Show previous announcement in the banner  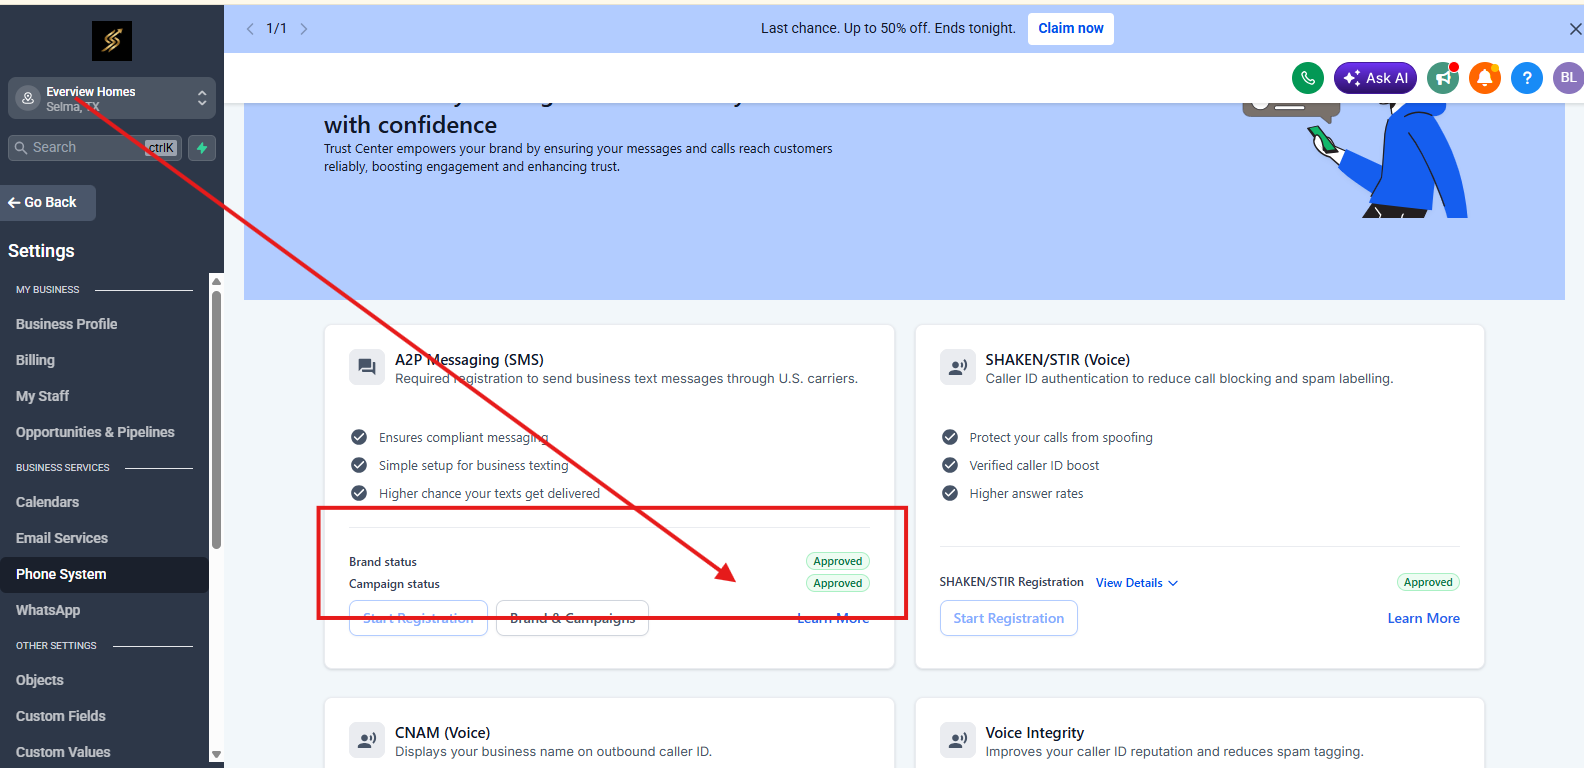pyautogui.click(x=250, y=29)
